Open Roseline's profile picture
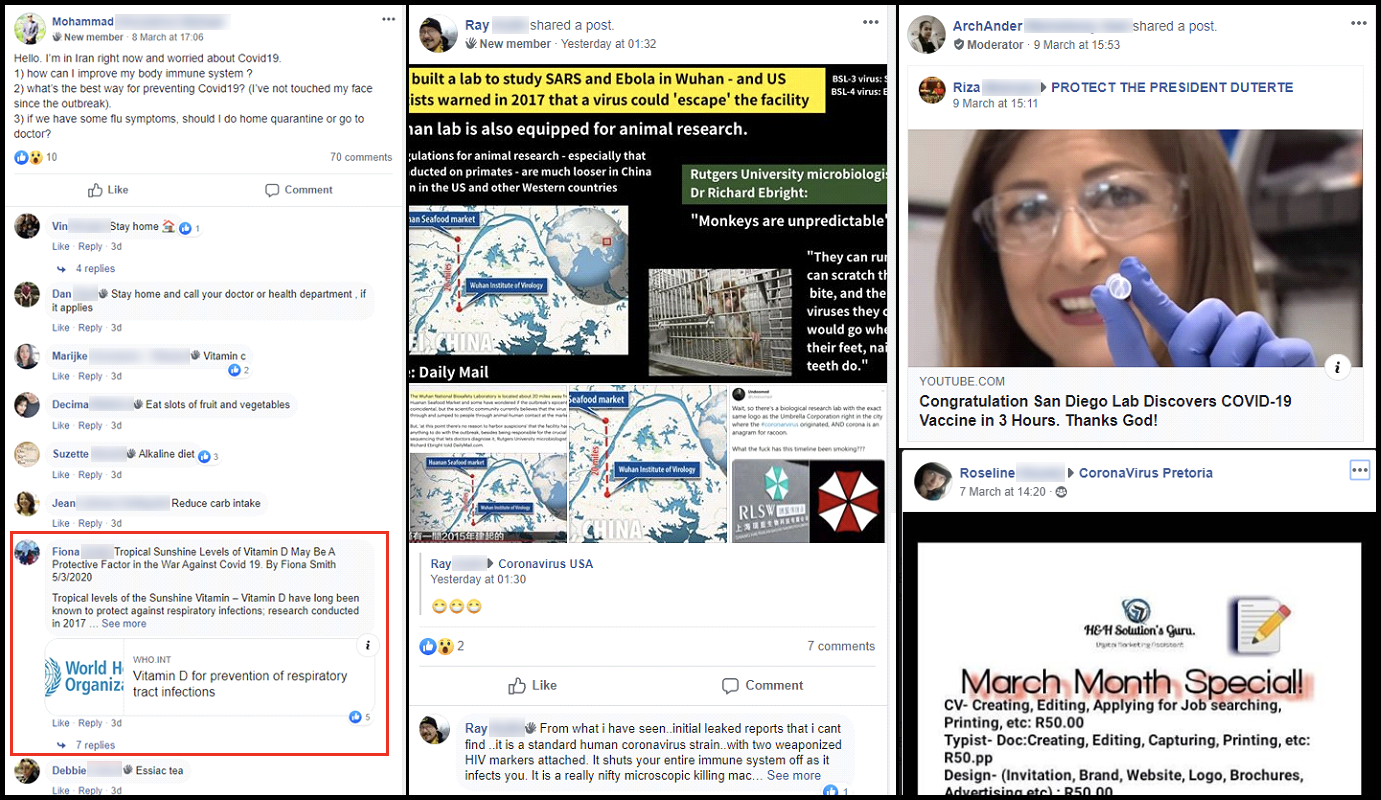1381x800 pixels. (932, 482)
